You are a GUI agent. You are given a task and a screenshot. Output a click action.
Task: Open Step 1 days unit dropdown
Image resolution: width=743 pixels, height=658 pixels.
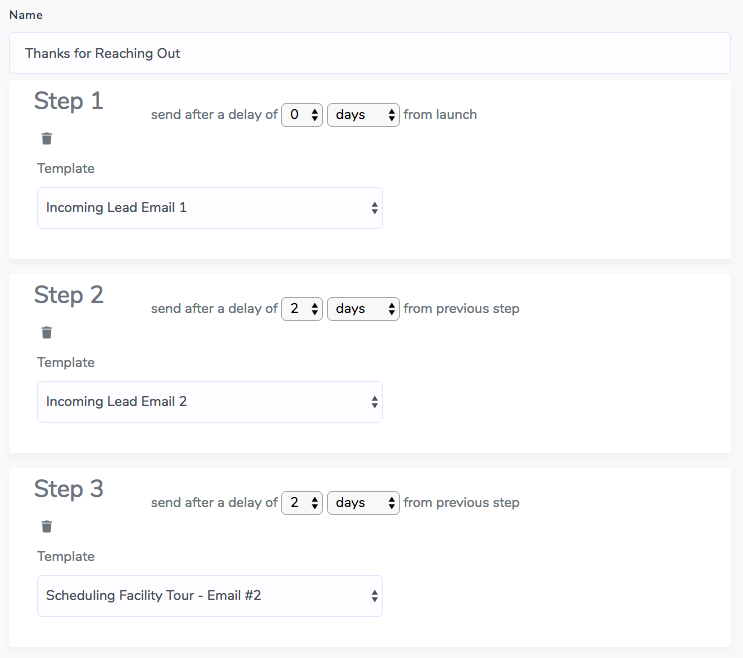tap(363, 115)
